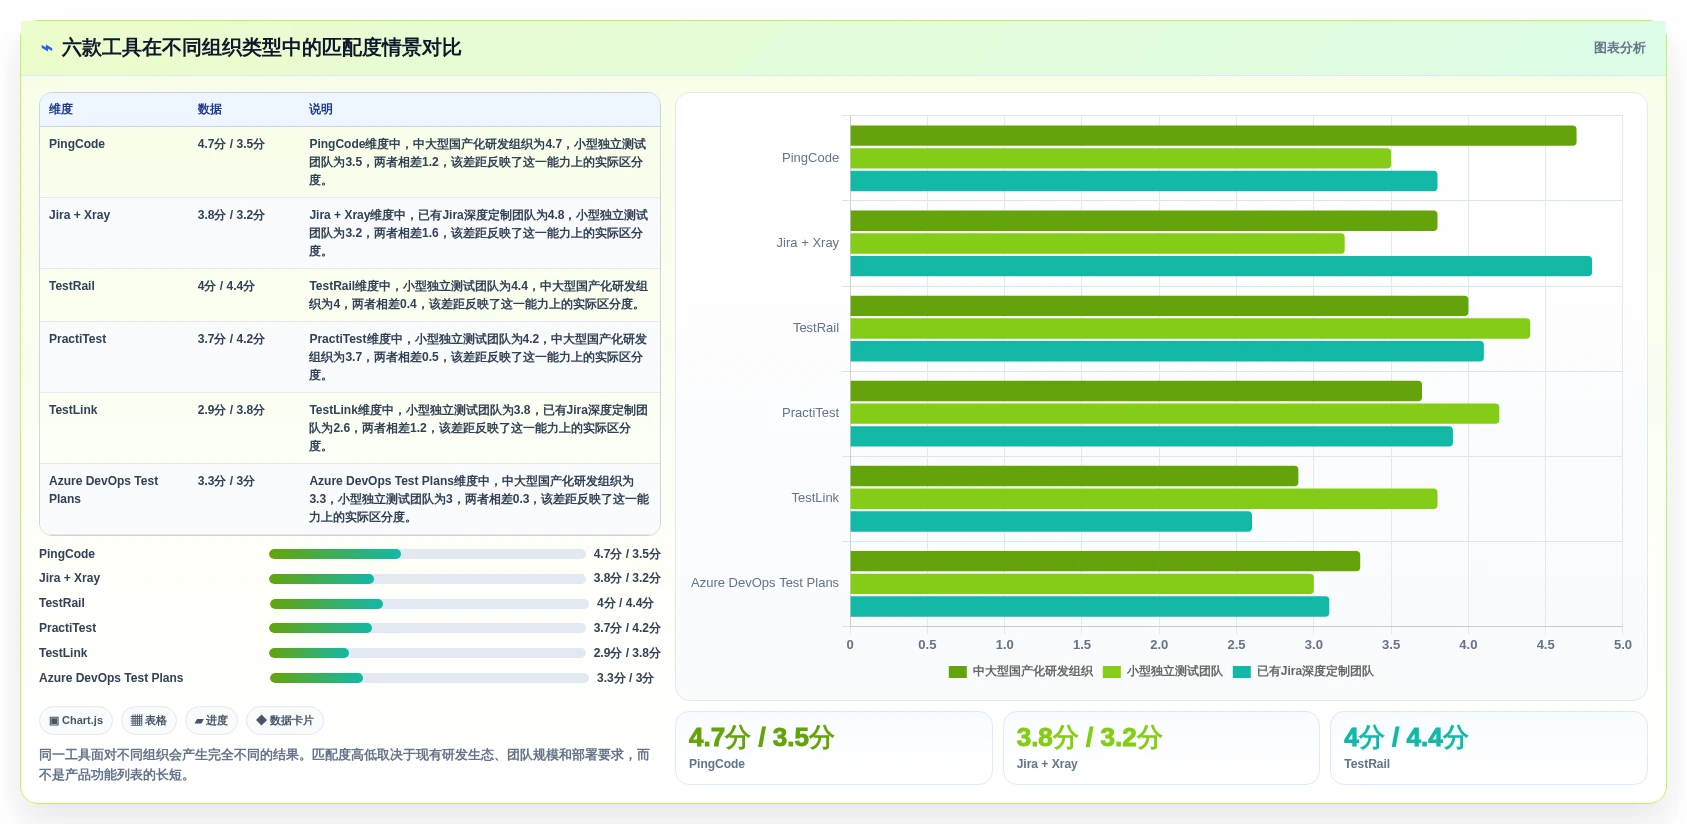Click the PractiTest progress bar
The height and width of the screenshot is (824, 1687).
pyautogui.click(x=427, y=628)
